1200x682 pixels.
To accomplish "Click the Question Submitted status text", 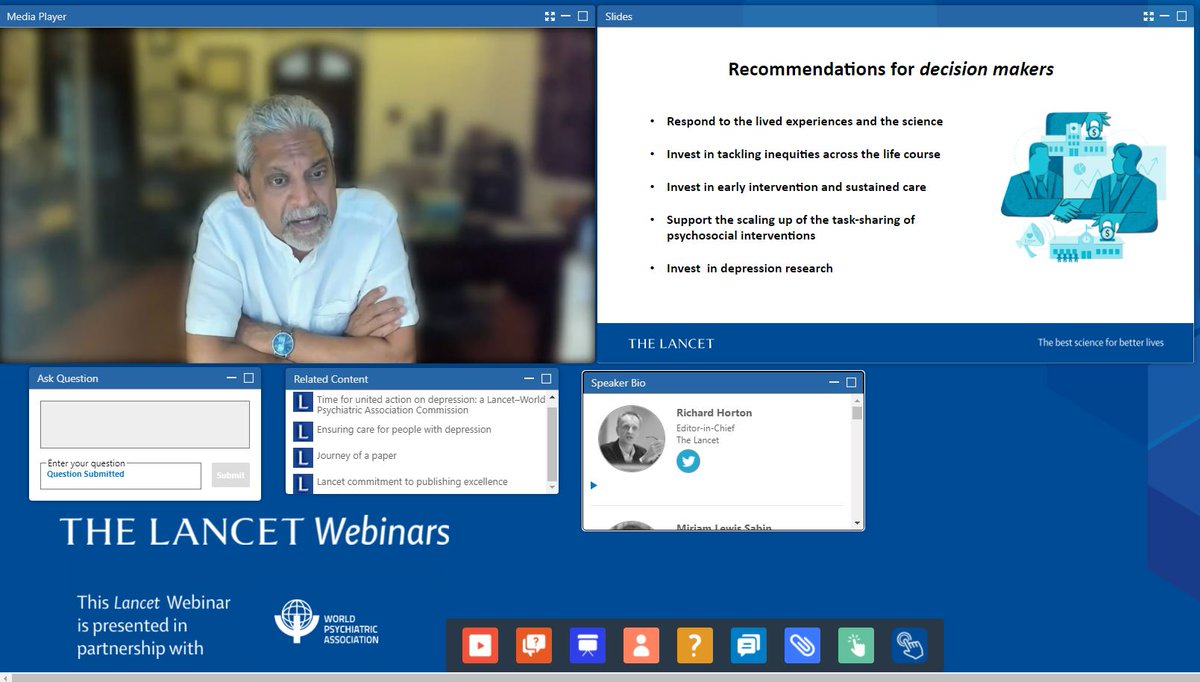I will [x=86, y=474].
